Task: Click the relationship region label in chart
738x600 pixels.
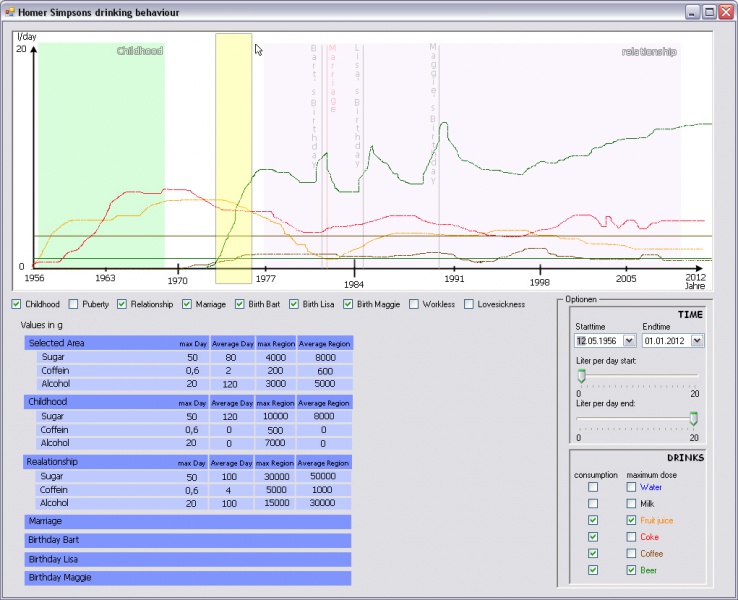Action: [x=649, y=52]
